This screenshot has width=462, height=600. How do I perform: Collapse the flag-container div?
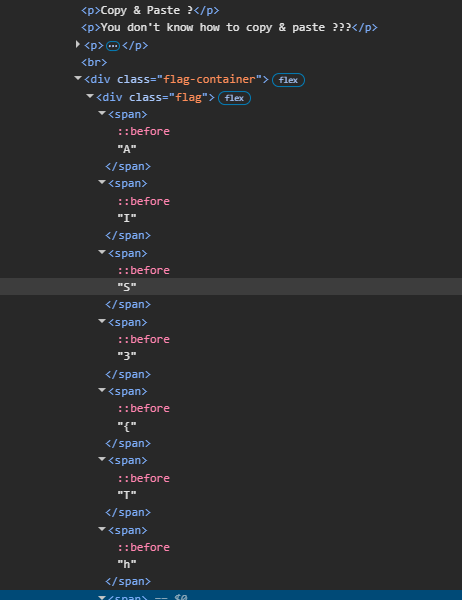(78, 78)
